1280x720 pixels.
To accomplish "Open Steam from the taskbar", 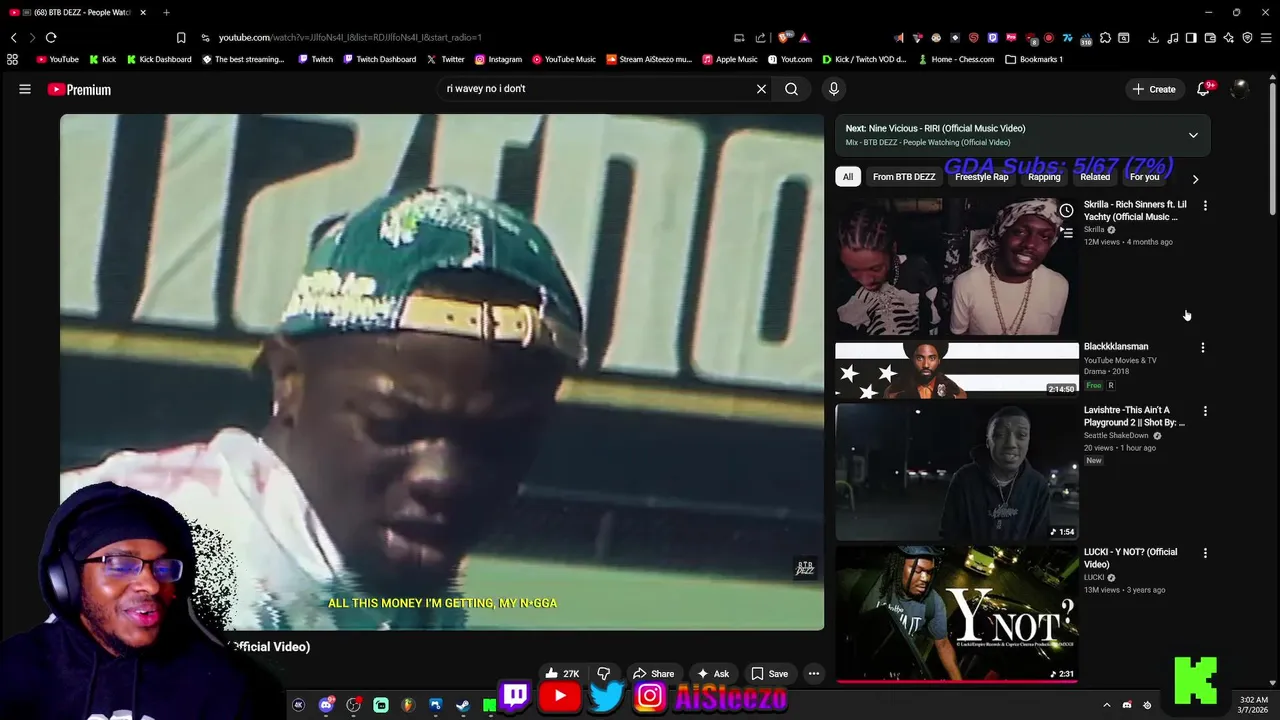I will tap(462, 705).
